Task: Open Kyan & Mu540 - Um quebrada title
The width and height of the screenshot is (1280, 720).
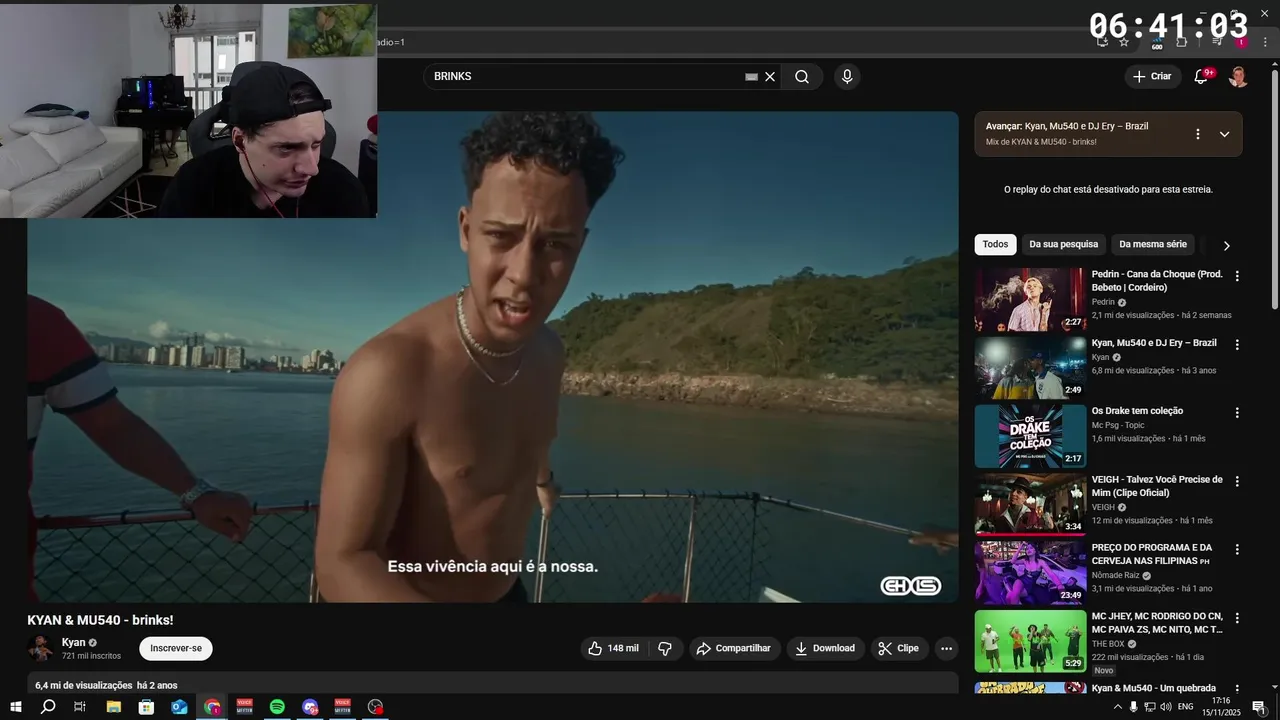Action: [1154, 688]
